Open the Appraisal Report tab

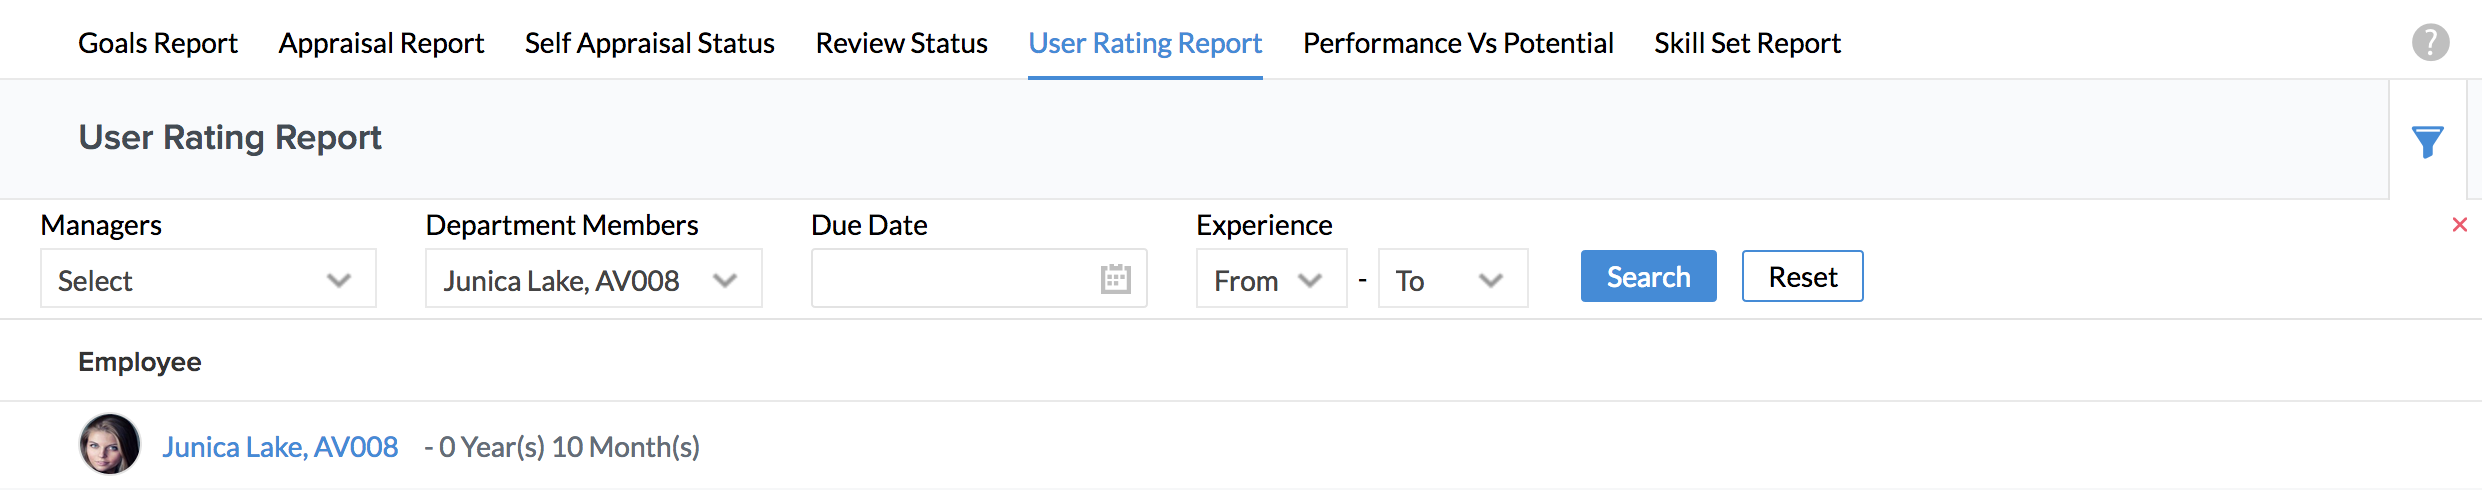click(381, 43)
